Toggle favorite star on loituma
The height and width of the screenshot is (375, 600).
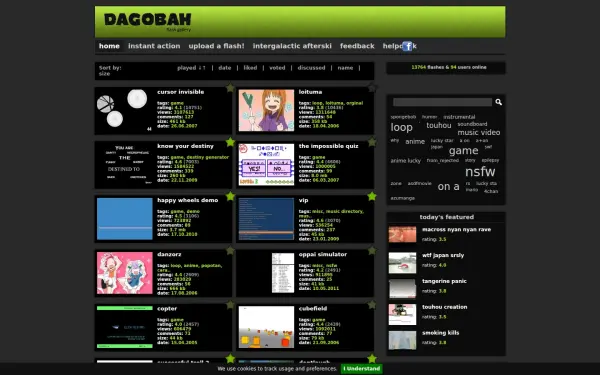(372, 88)
